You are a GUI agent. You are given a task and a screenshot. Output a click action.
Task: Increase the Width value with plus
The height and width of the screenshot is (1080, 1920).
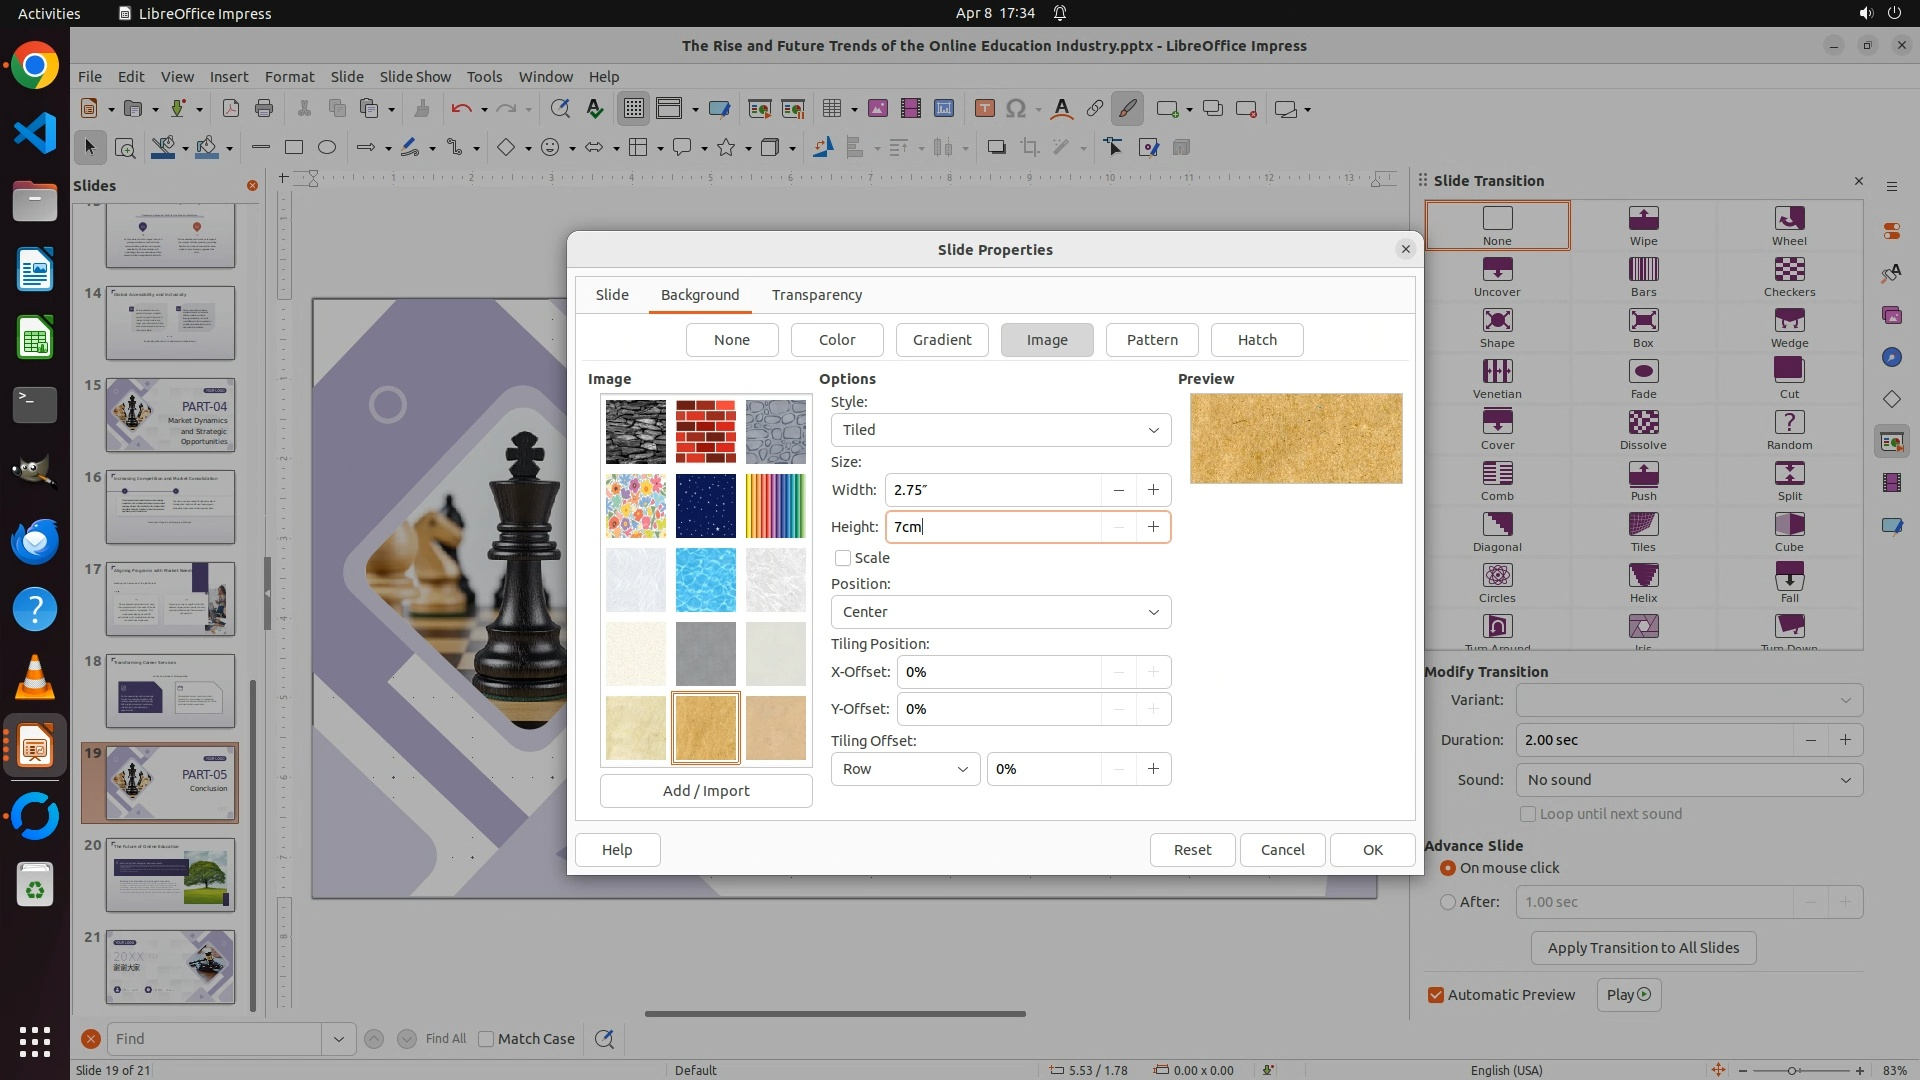tap(1153, 490)
